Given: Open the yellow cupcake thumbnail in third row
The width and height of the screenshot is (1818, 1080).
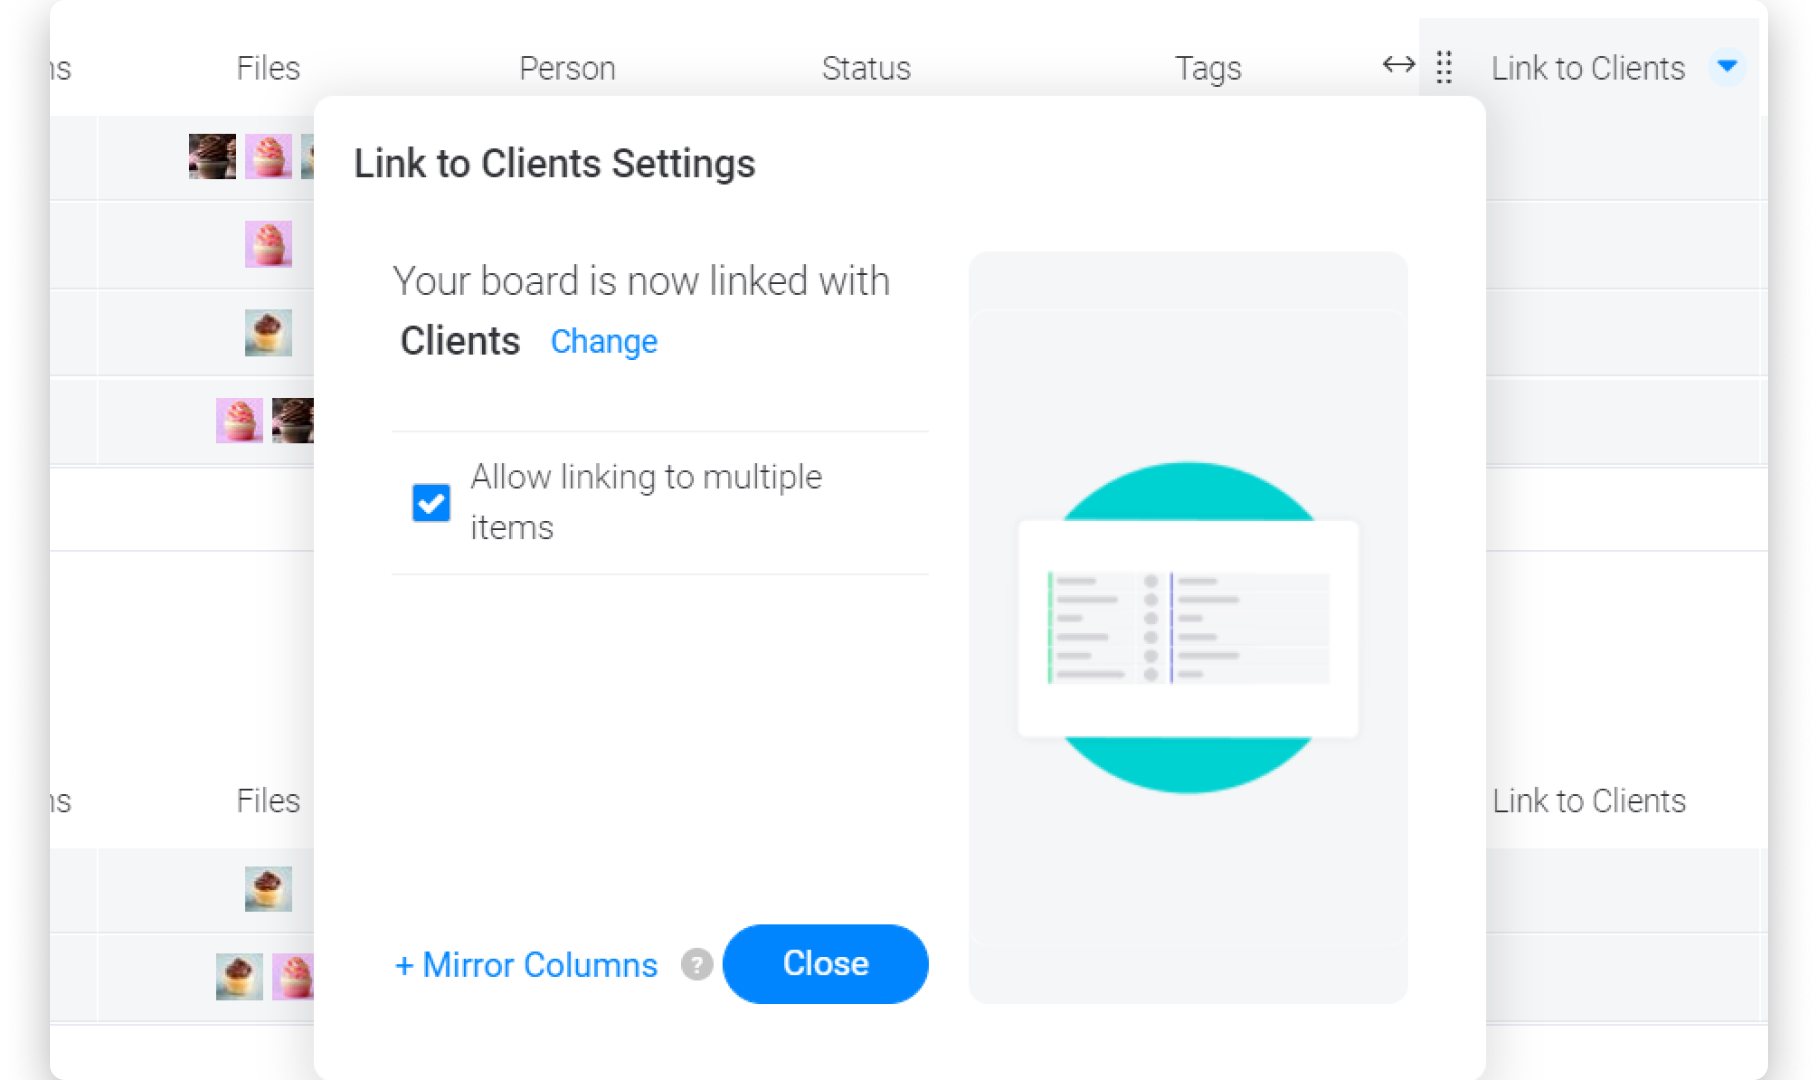Looking at the screenshot, I should [268, 332].
